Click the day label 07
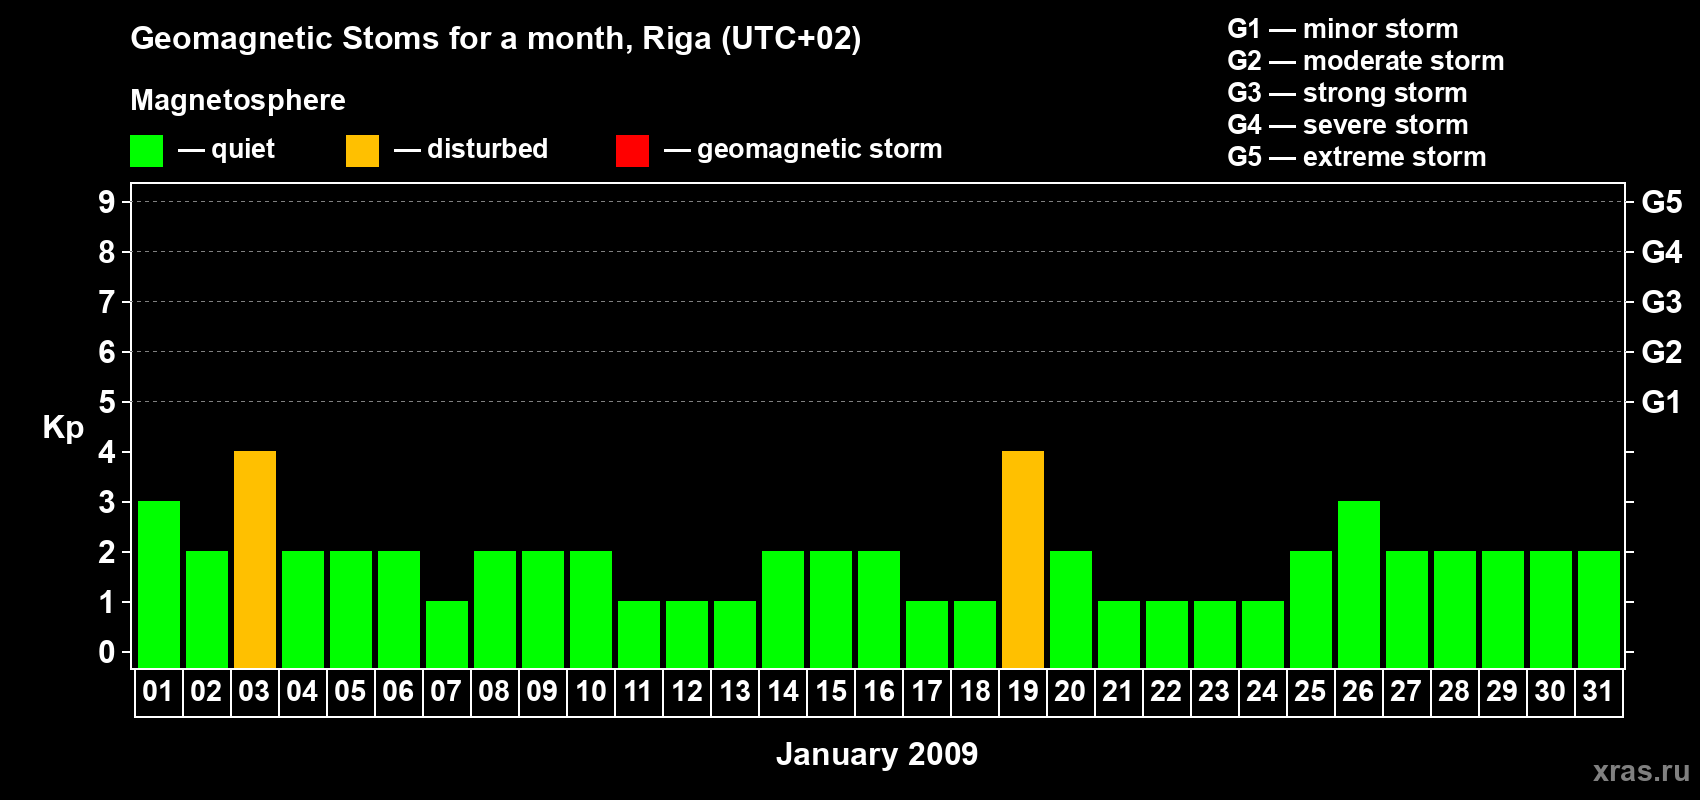Screen dimensions: 1700x800 tap(446, 691)
